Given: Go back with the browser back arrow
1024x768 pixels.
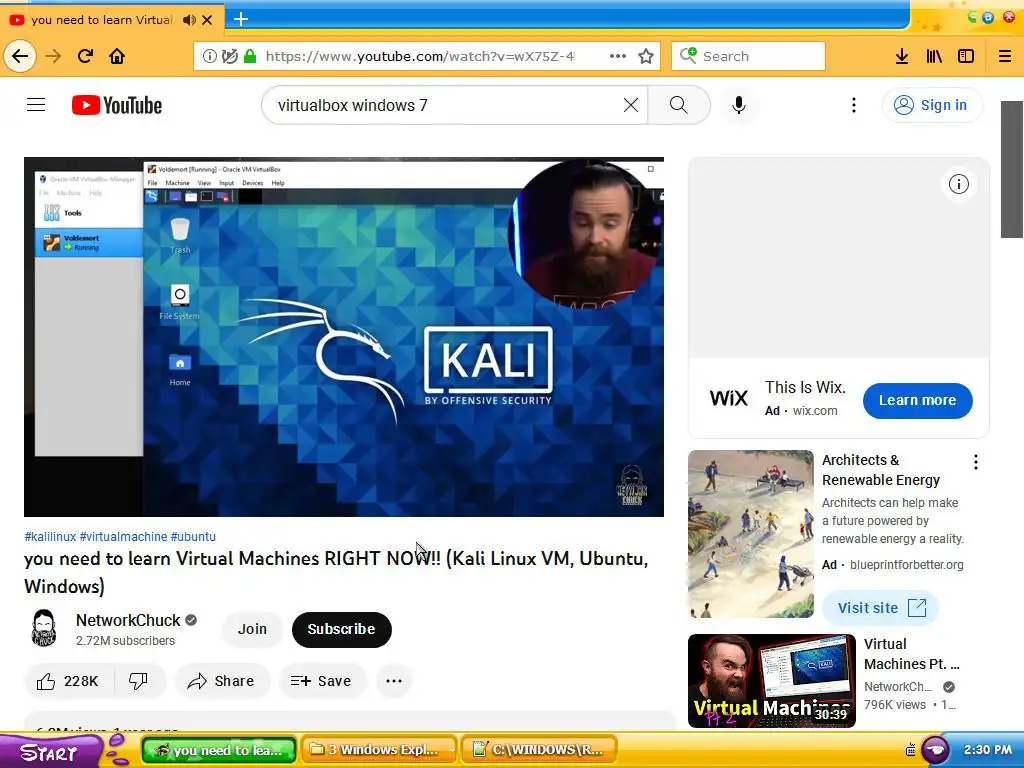Looking at the screenshot, I should coord(20,56).
